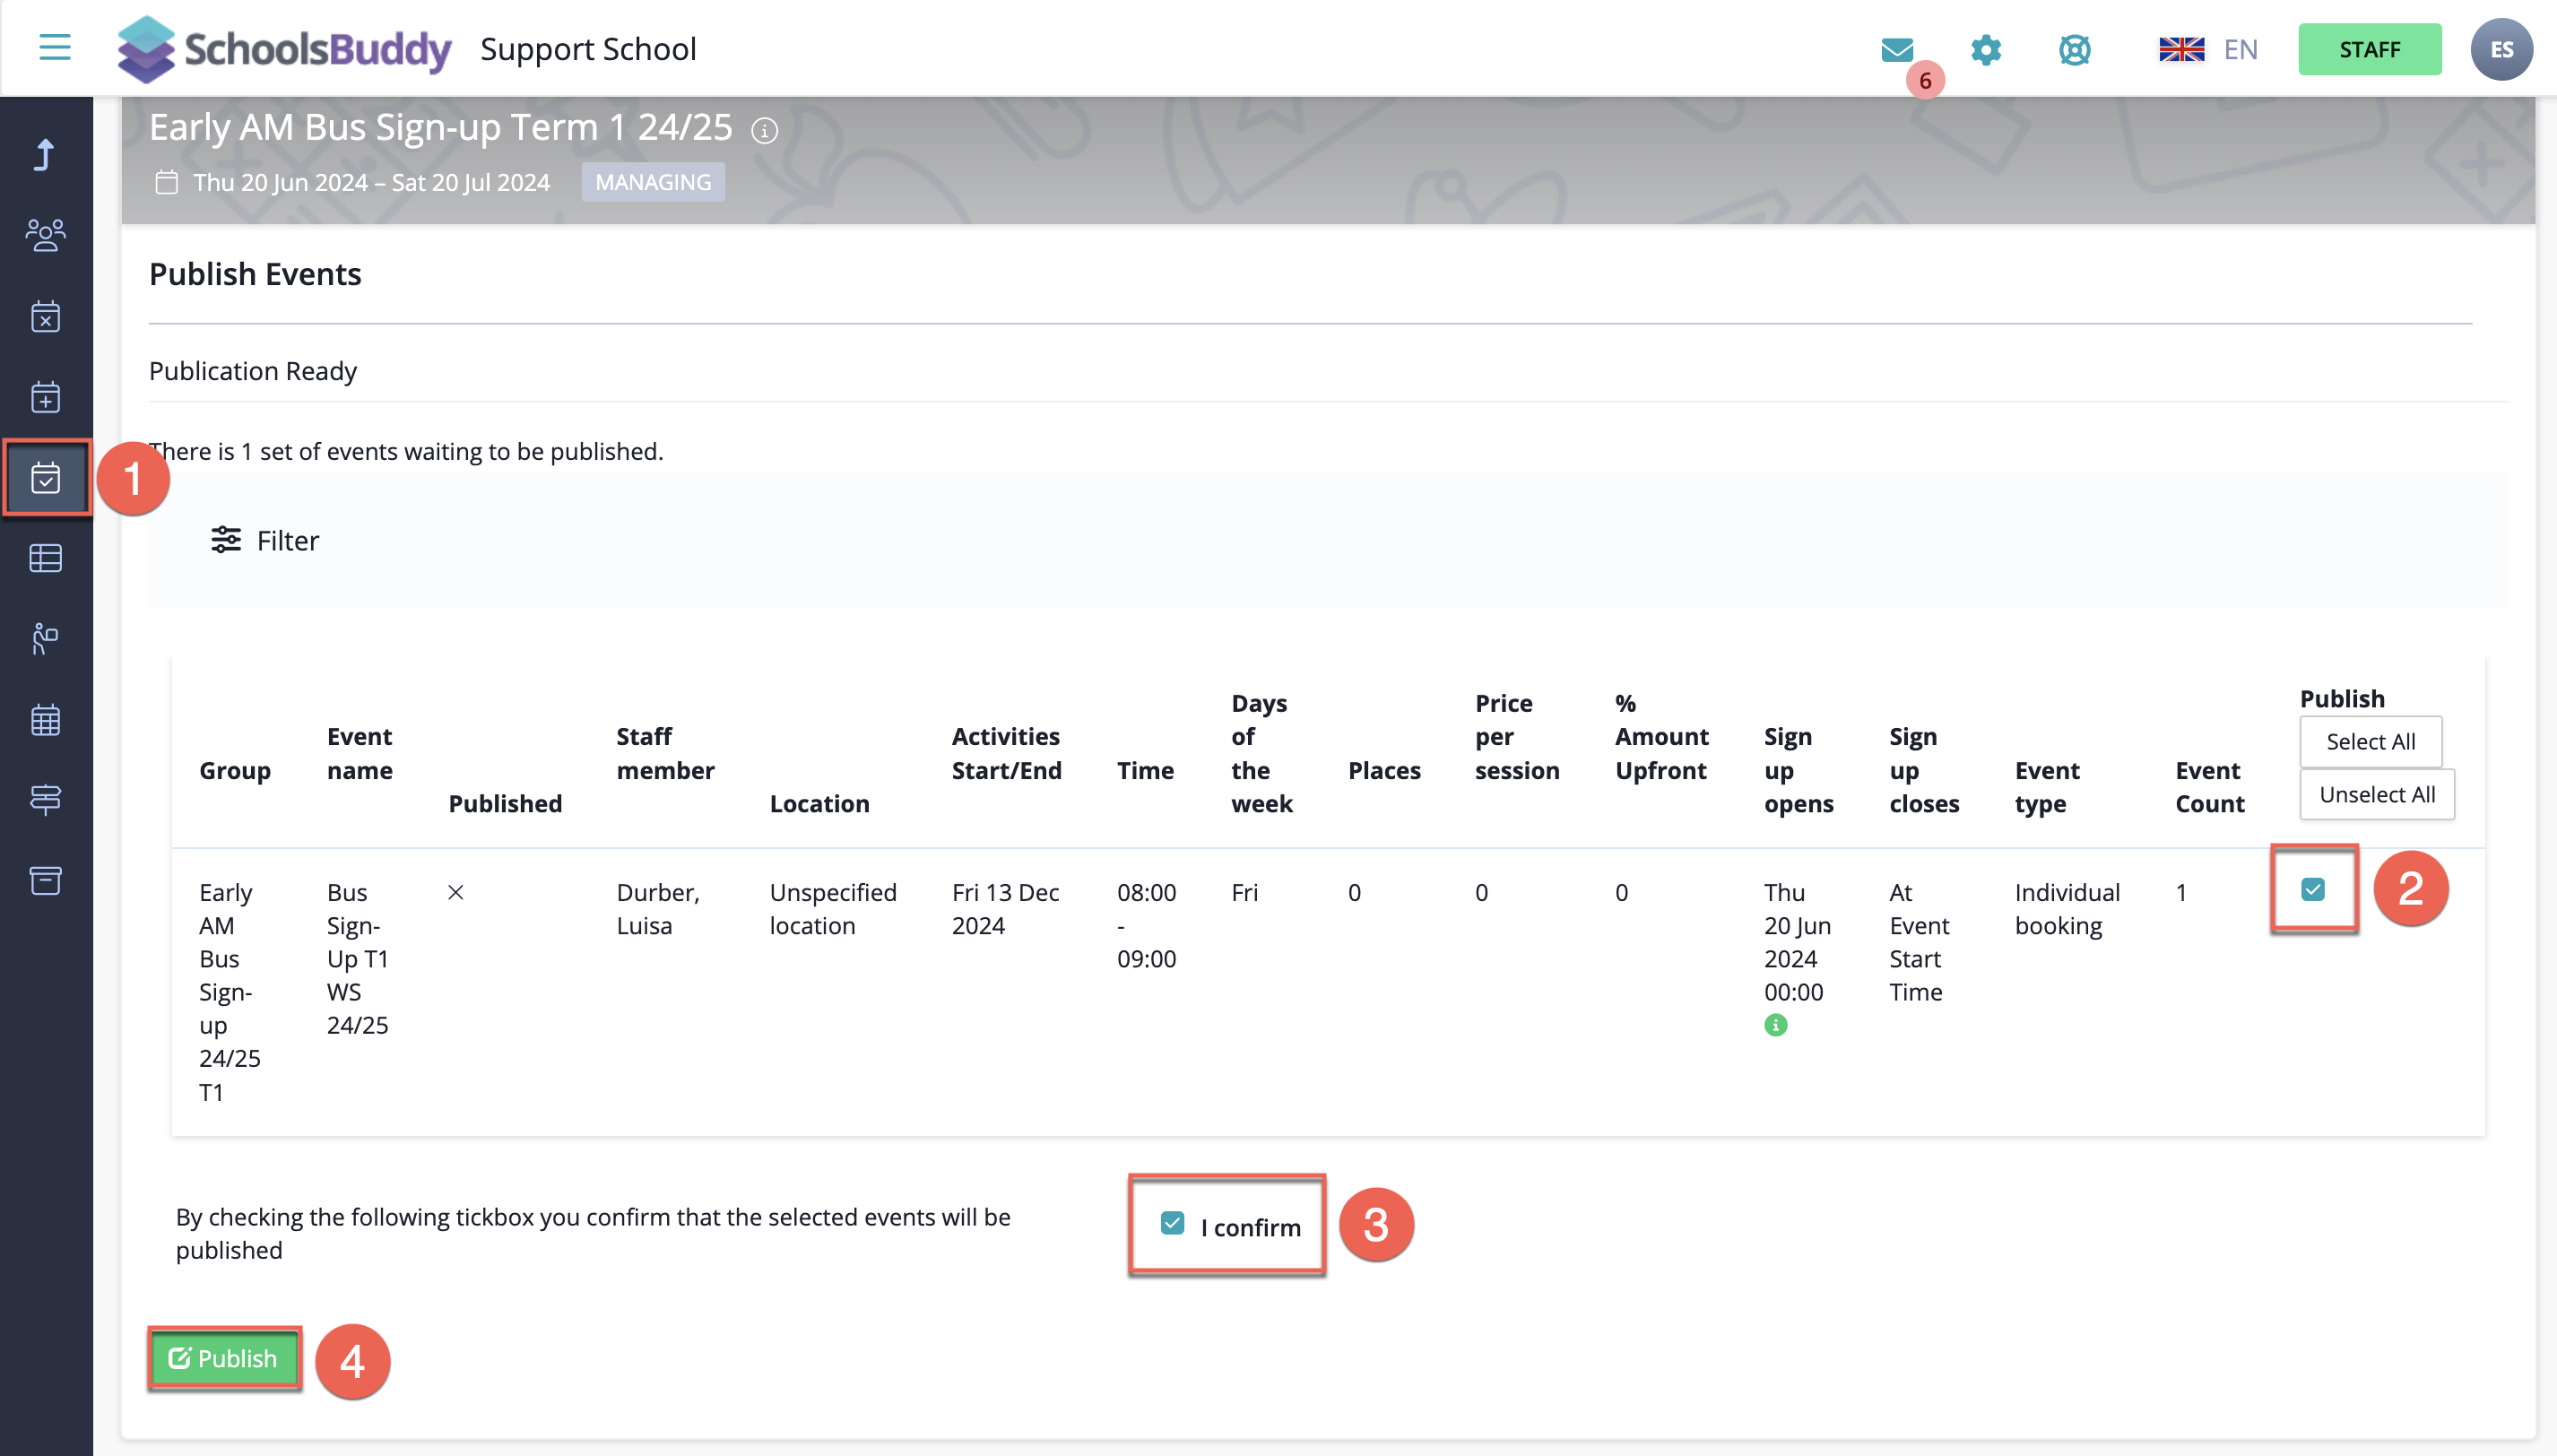Click the Unspecified location cell

(833, 909)
